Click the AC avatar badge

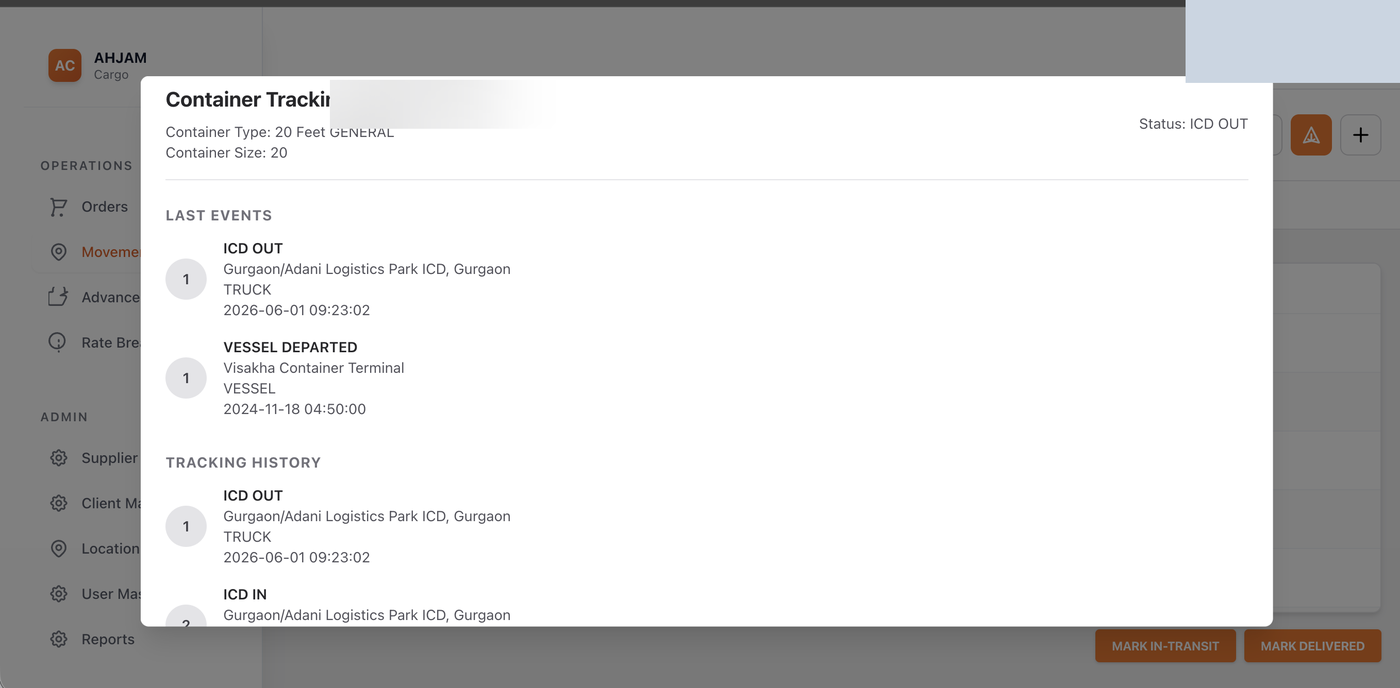click(x=65, y=66)
